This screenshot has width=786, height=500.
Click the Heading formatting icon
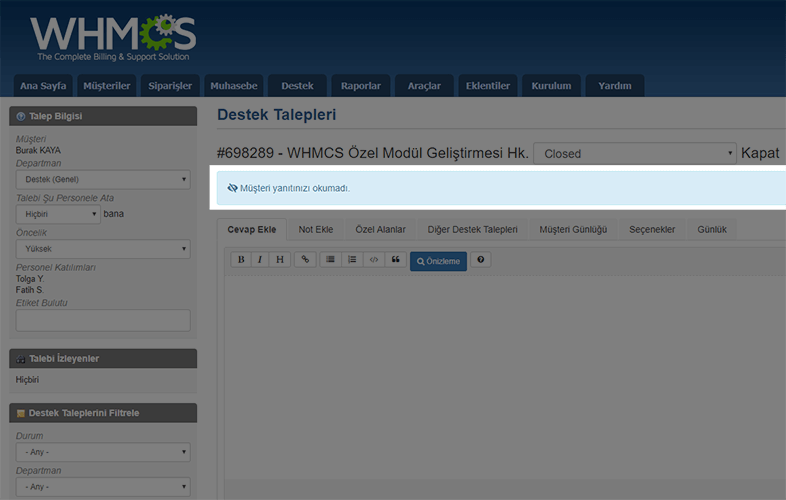tap(280, 259)
